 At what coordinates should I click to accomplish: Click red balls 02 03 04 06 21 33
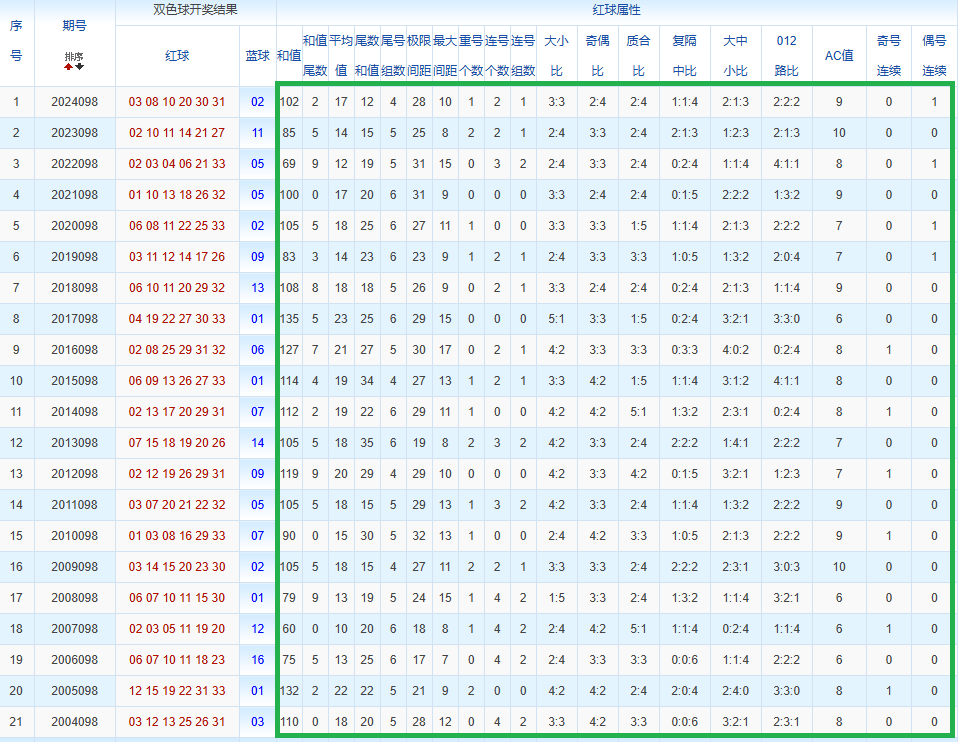coord(177,164)
